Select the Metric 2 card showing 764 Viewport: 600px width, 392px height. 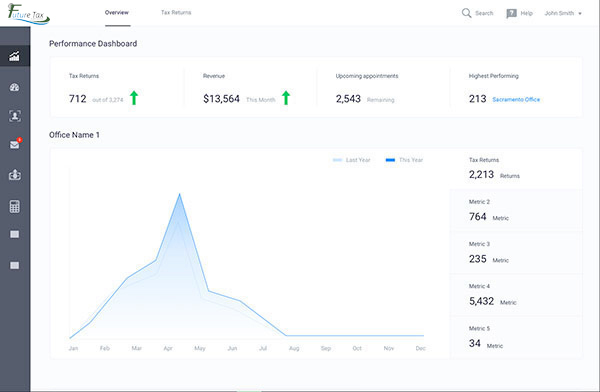516,210
